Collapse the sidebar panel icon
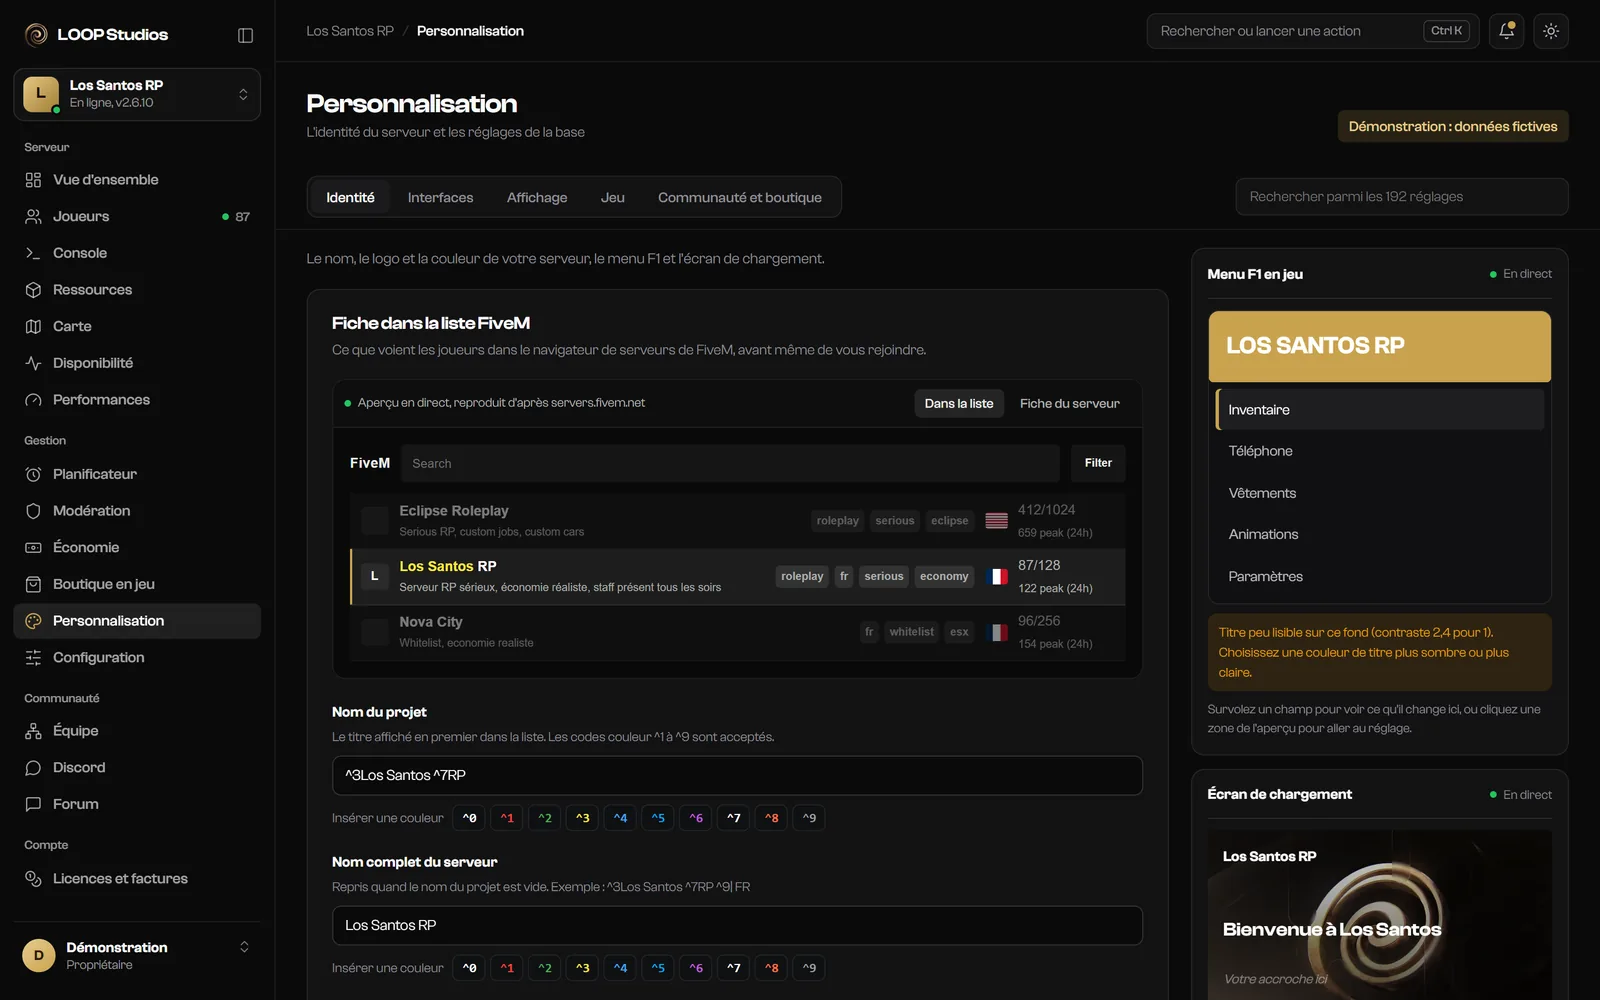 [x=245, y=35]
